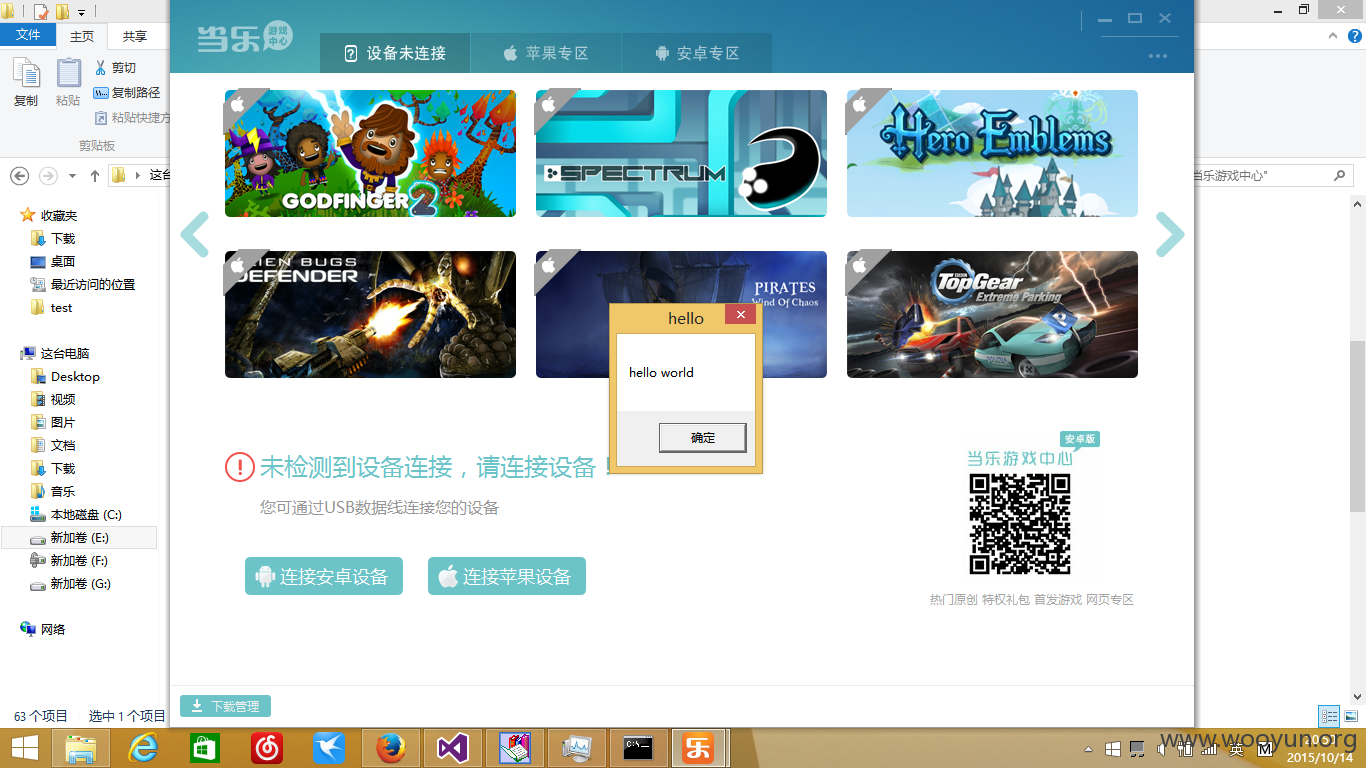Select 图片 folder in sidebar
Viewport: 1366px width, 768px height.
coord(53,422)
